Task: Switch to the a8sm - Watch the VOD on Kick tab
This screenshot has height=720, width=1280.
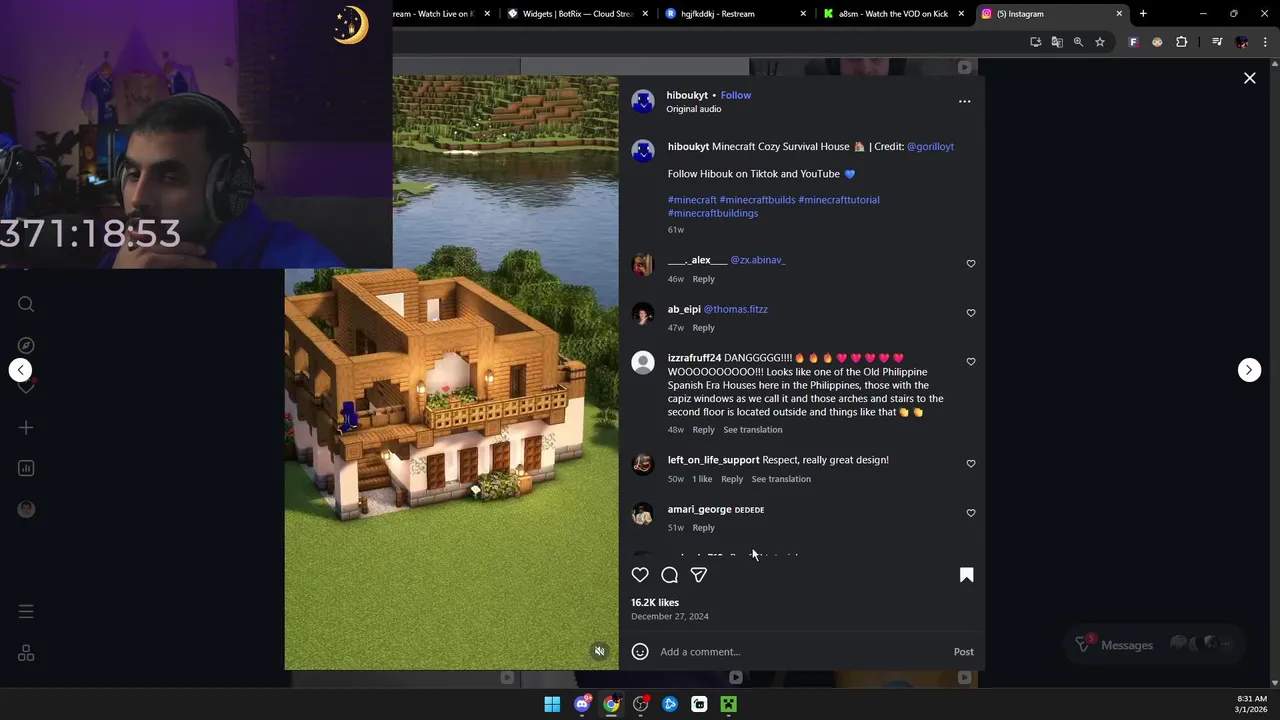Action: 893,14
